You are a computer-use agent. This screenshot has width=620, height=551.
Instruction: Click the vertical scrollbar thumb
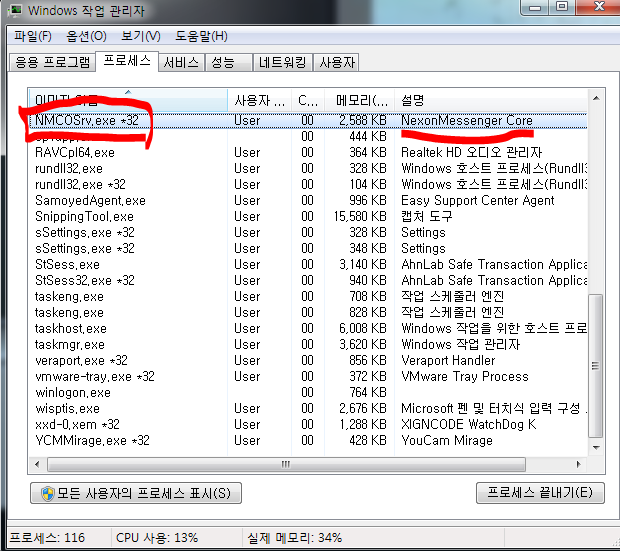(595, 365)
